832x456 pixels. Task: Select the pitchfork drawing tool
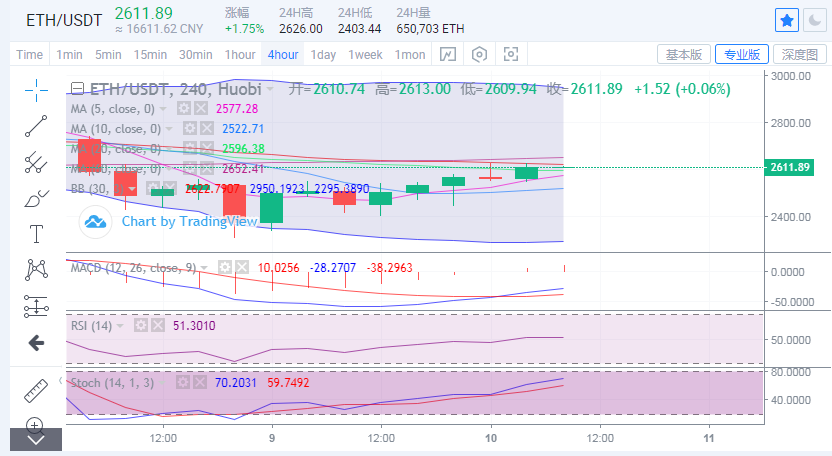click(36, 162)
